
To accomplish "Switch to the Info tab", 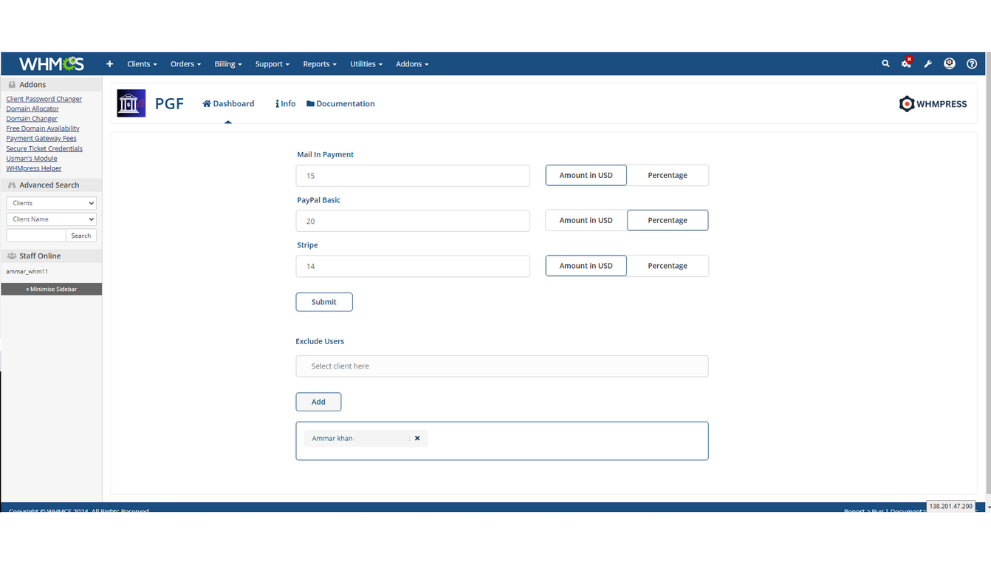I will 286,104.
